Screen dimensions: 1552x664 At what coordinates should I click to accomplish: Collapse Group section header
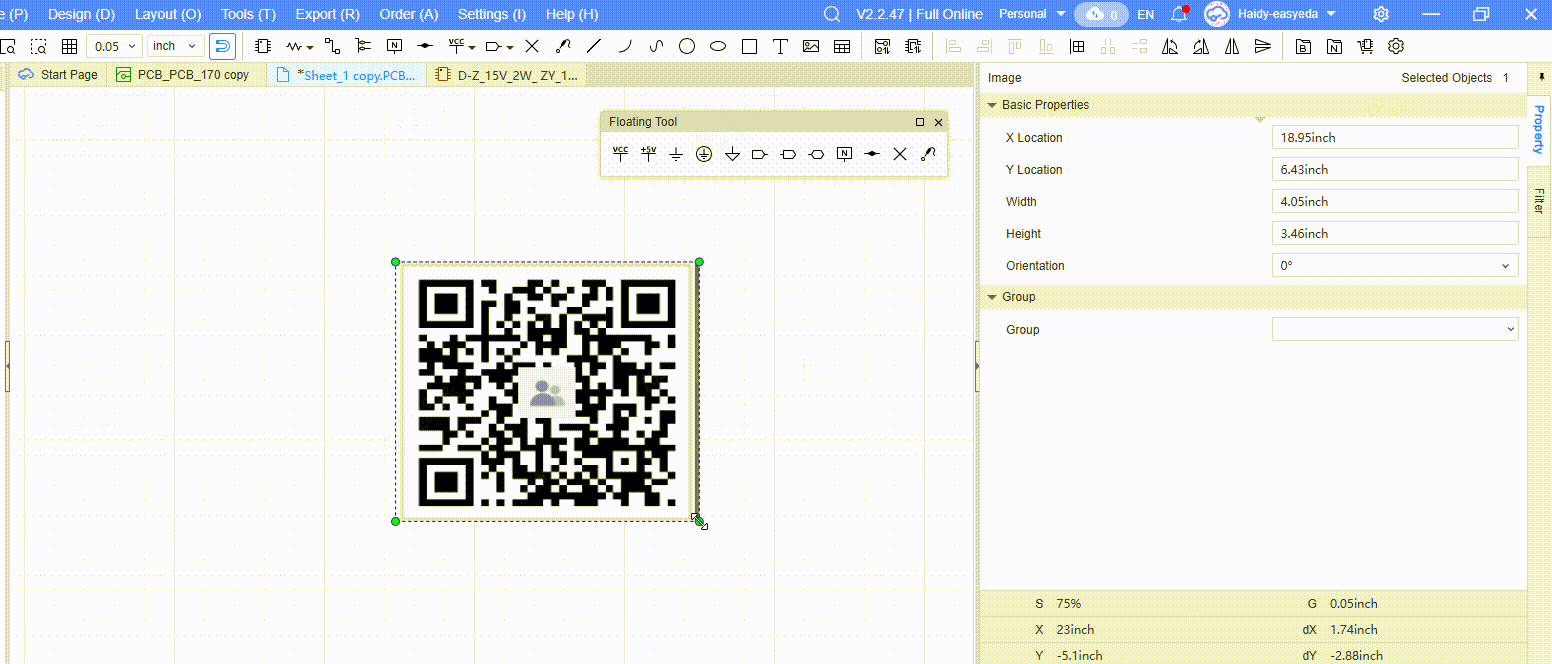point(992,297)
